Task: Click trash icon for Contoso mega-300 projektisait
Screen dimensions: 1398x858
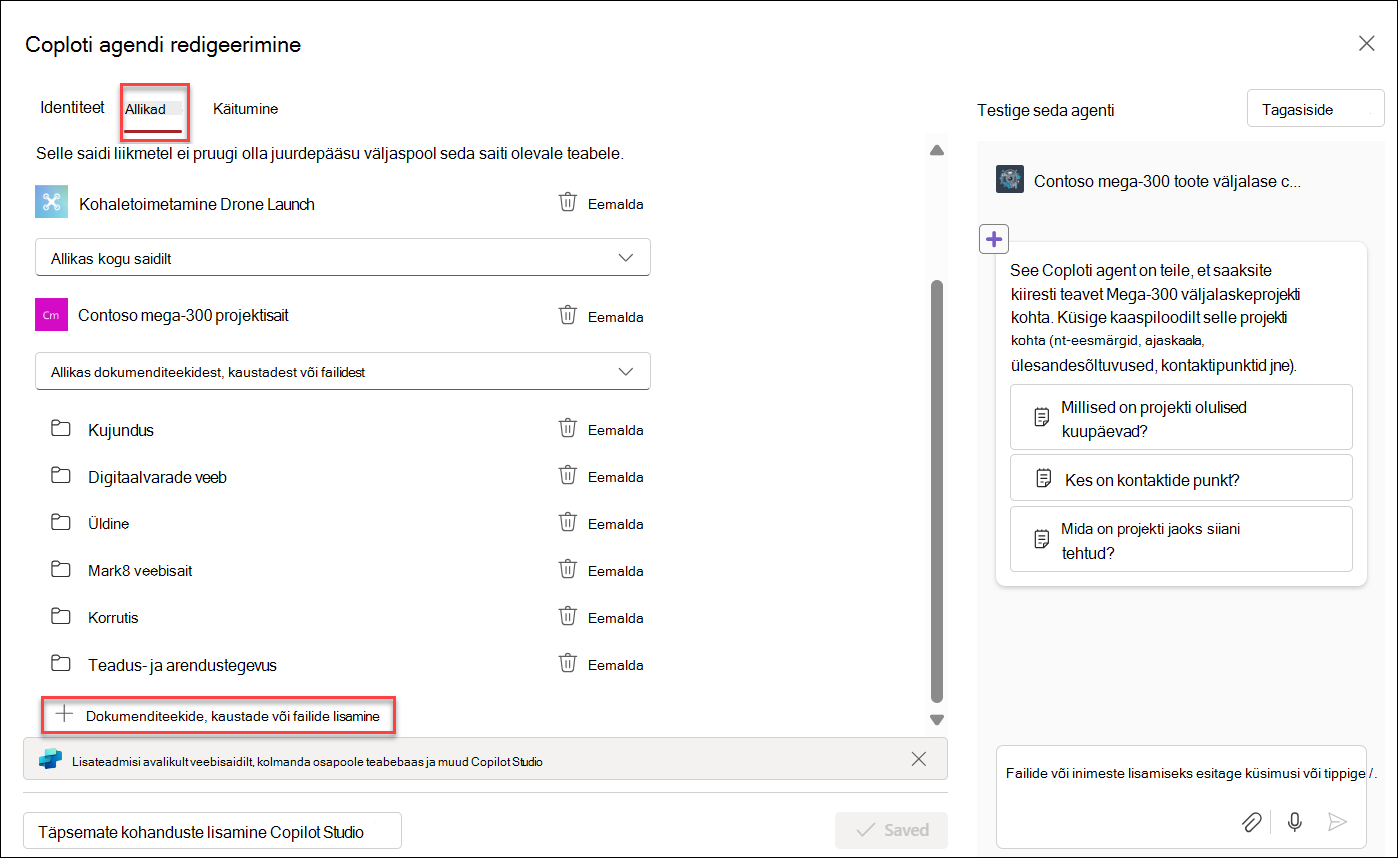Action: point(567,316)
